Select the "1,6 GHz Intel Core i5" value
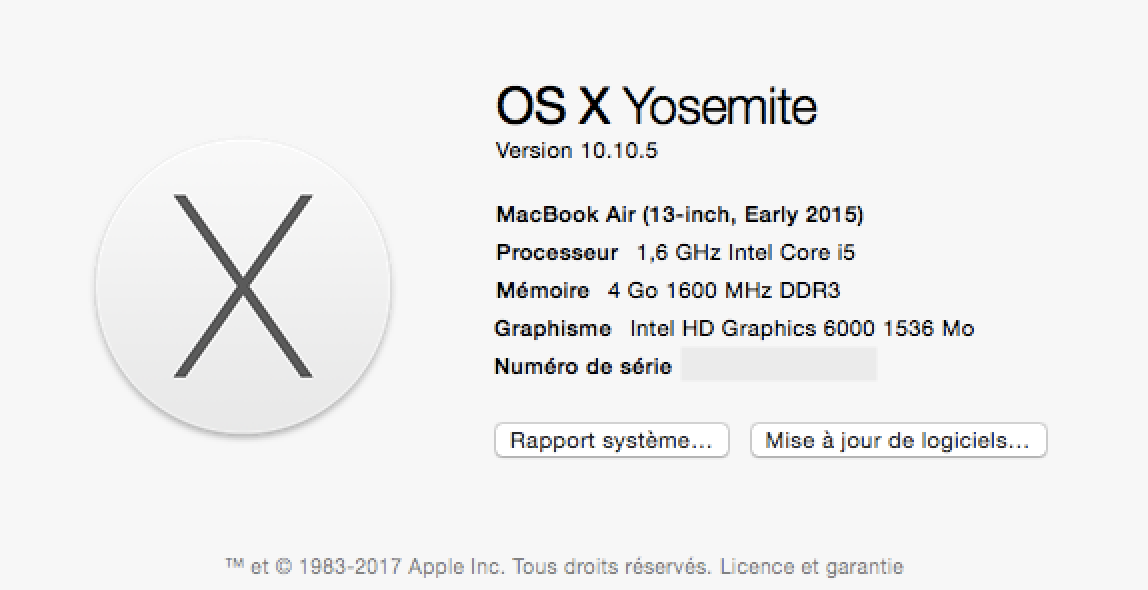 (x=745, y=252)
